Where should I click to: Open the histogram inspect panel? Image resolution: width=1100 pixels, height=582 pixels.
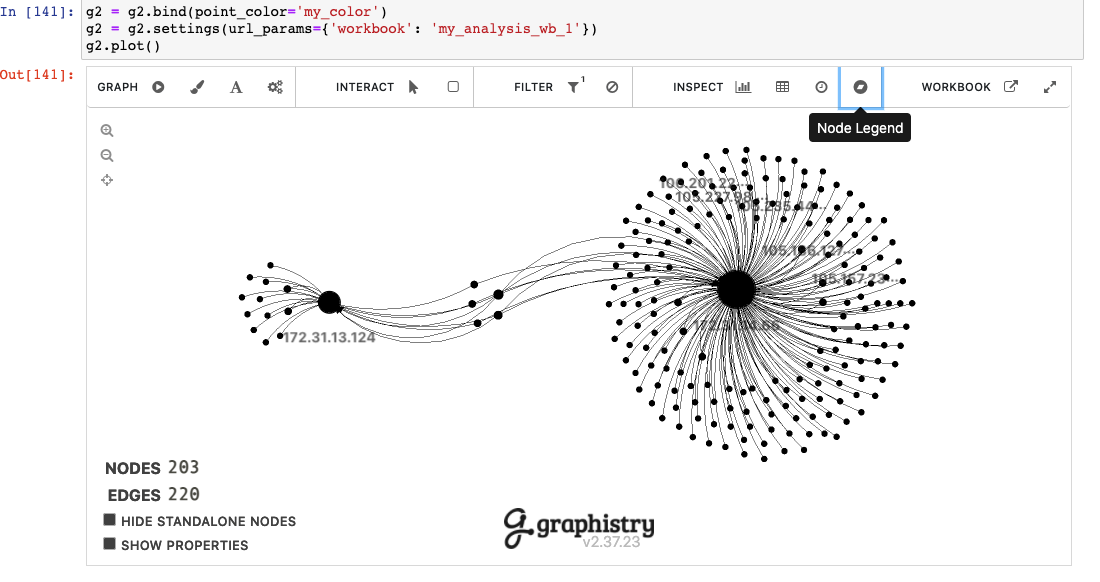coord(743,87)
